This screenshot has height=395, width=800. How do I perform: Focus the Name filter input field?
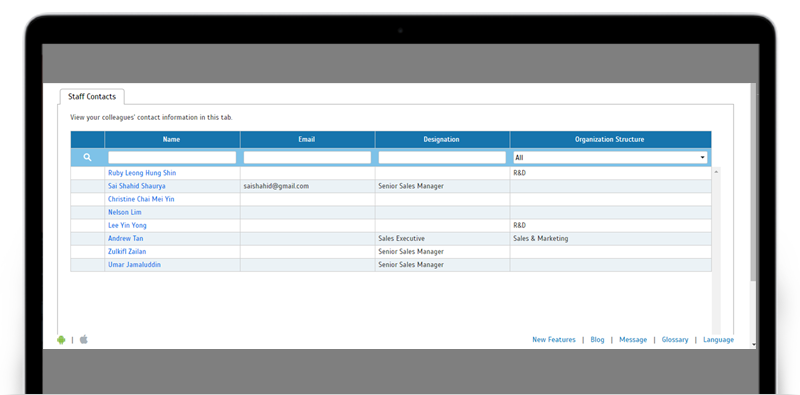pos(172,158)
